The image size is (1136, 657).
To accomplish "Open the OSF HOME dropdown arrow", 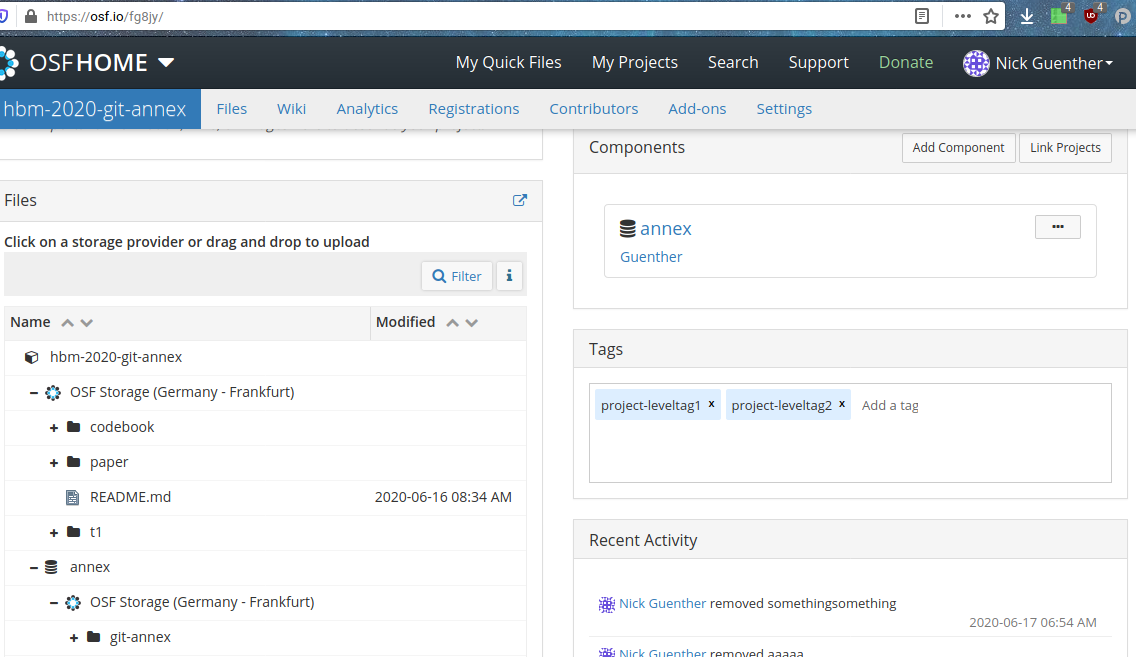I will (x=166, y=63).
